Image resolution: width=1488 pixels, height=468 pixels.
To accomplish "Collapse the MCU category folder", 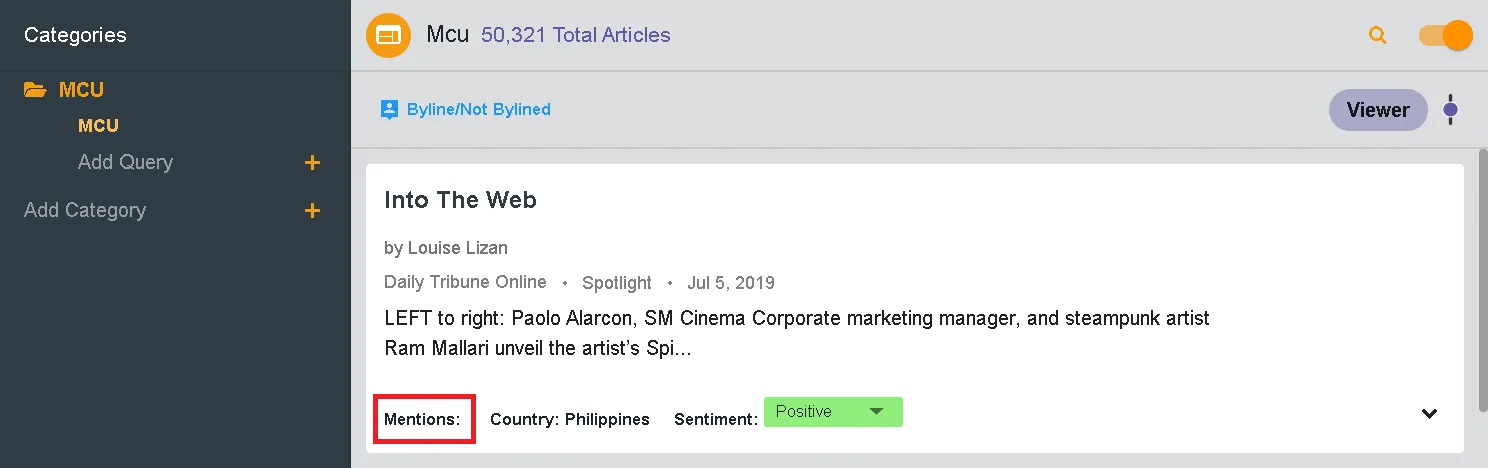I will [x=81, y=90].
